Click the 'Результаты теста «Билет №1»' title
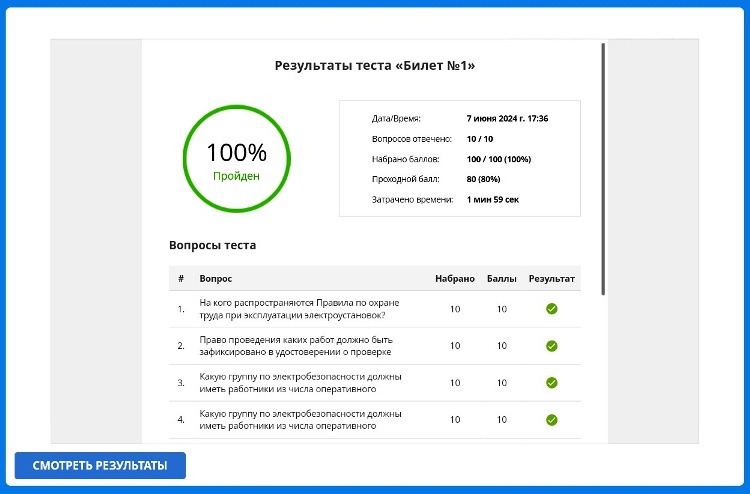Image resolution: width=750 pixels, height=494 pixels. pos(375,66)
